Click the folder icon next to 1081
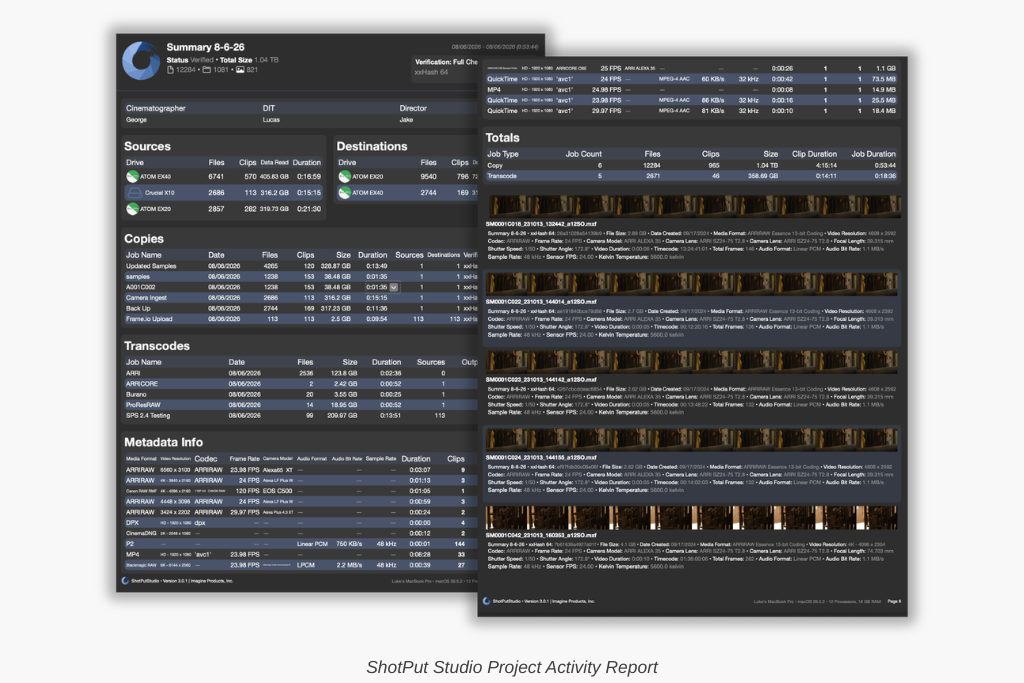This screenshot has height=683, width=1024. pyautogui.click(x=206, y=70)
